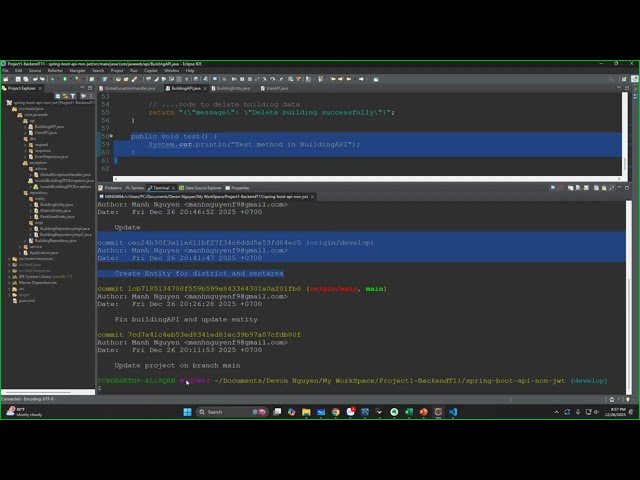Expand ErrorResponse.java tree node

[x=25, y=157]
